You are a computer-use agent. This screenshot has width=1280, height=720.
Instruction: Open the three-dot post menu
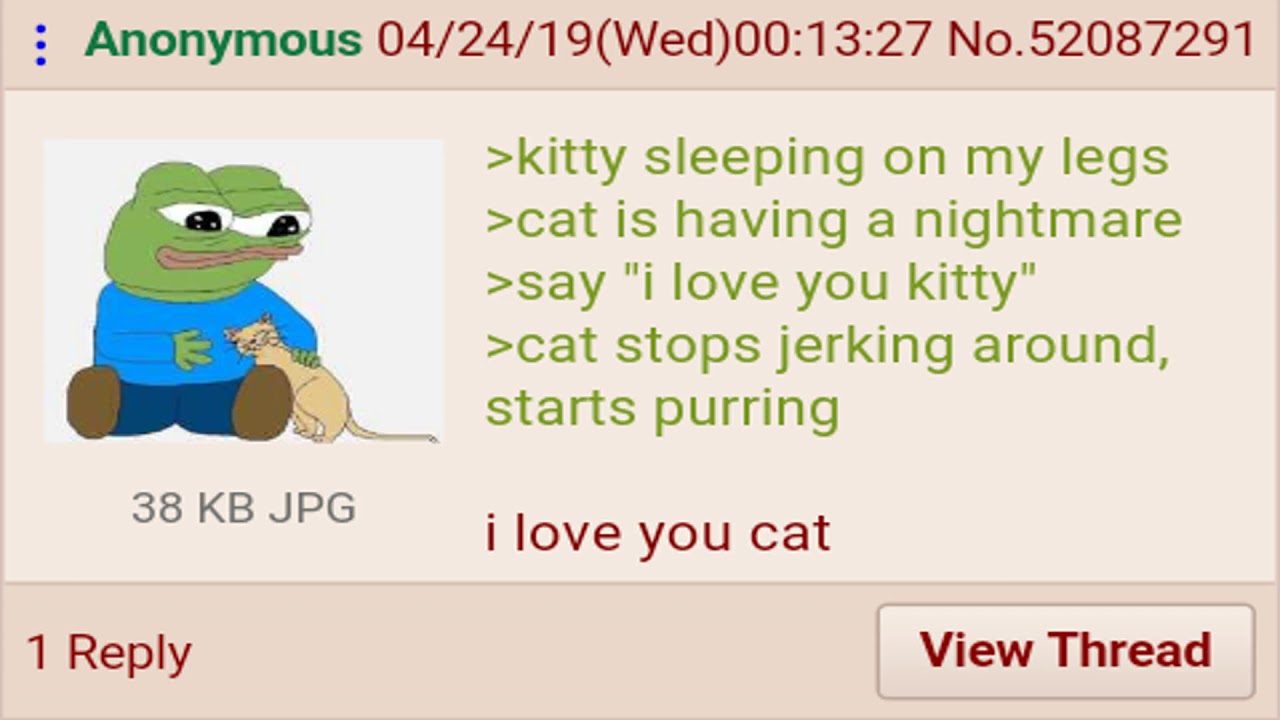(40, 45)
